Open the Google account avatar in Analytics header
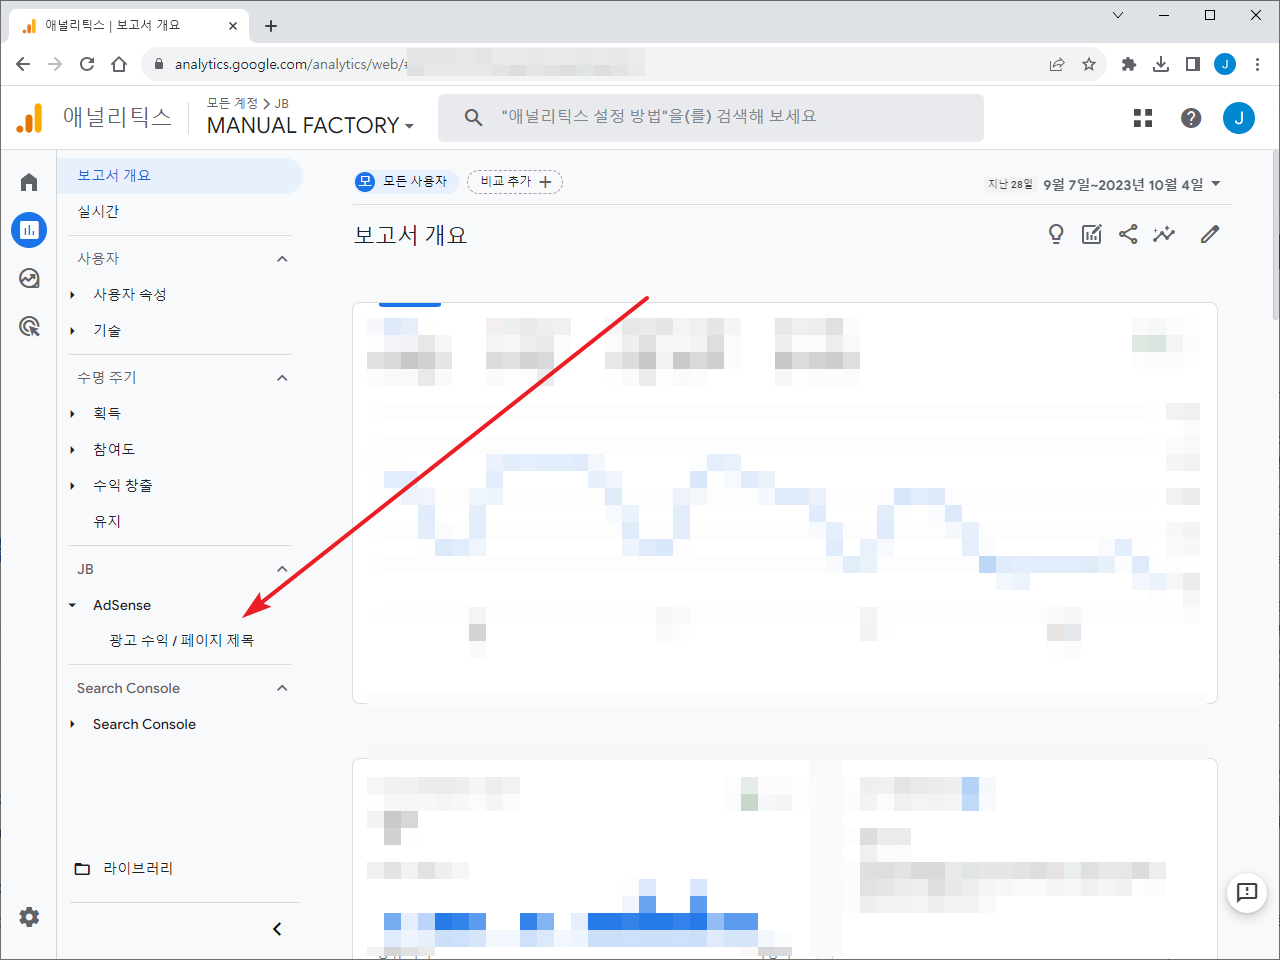This screenshot has width=1280, height=960. tap(1239, 118)
